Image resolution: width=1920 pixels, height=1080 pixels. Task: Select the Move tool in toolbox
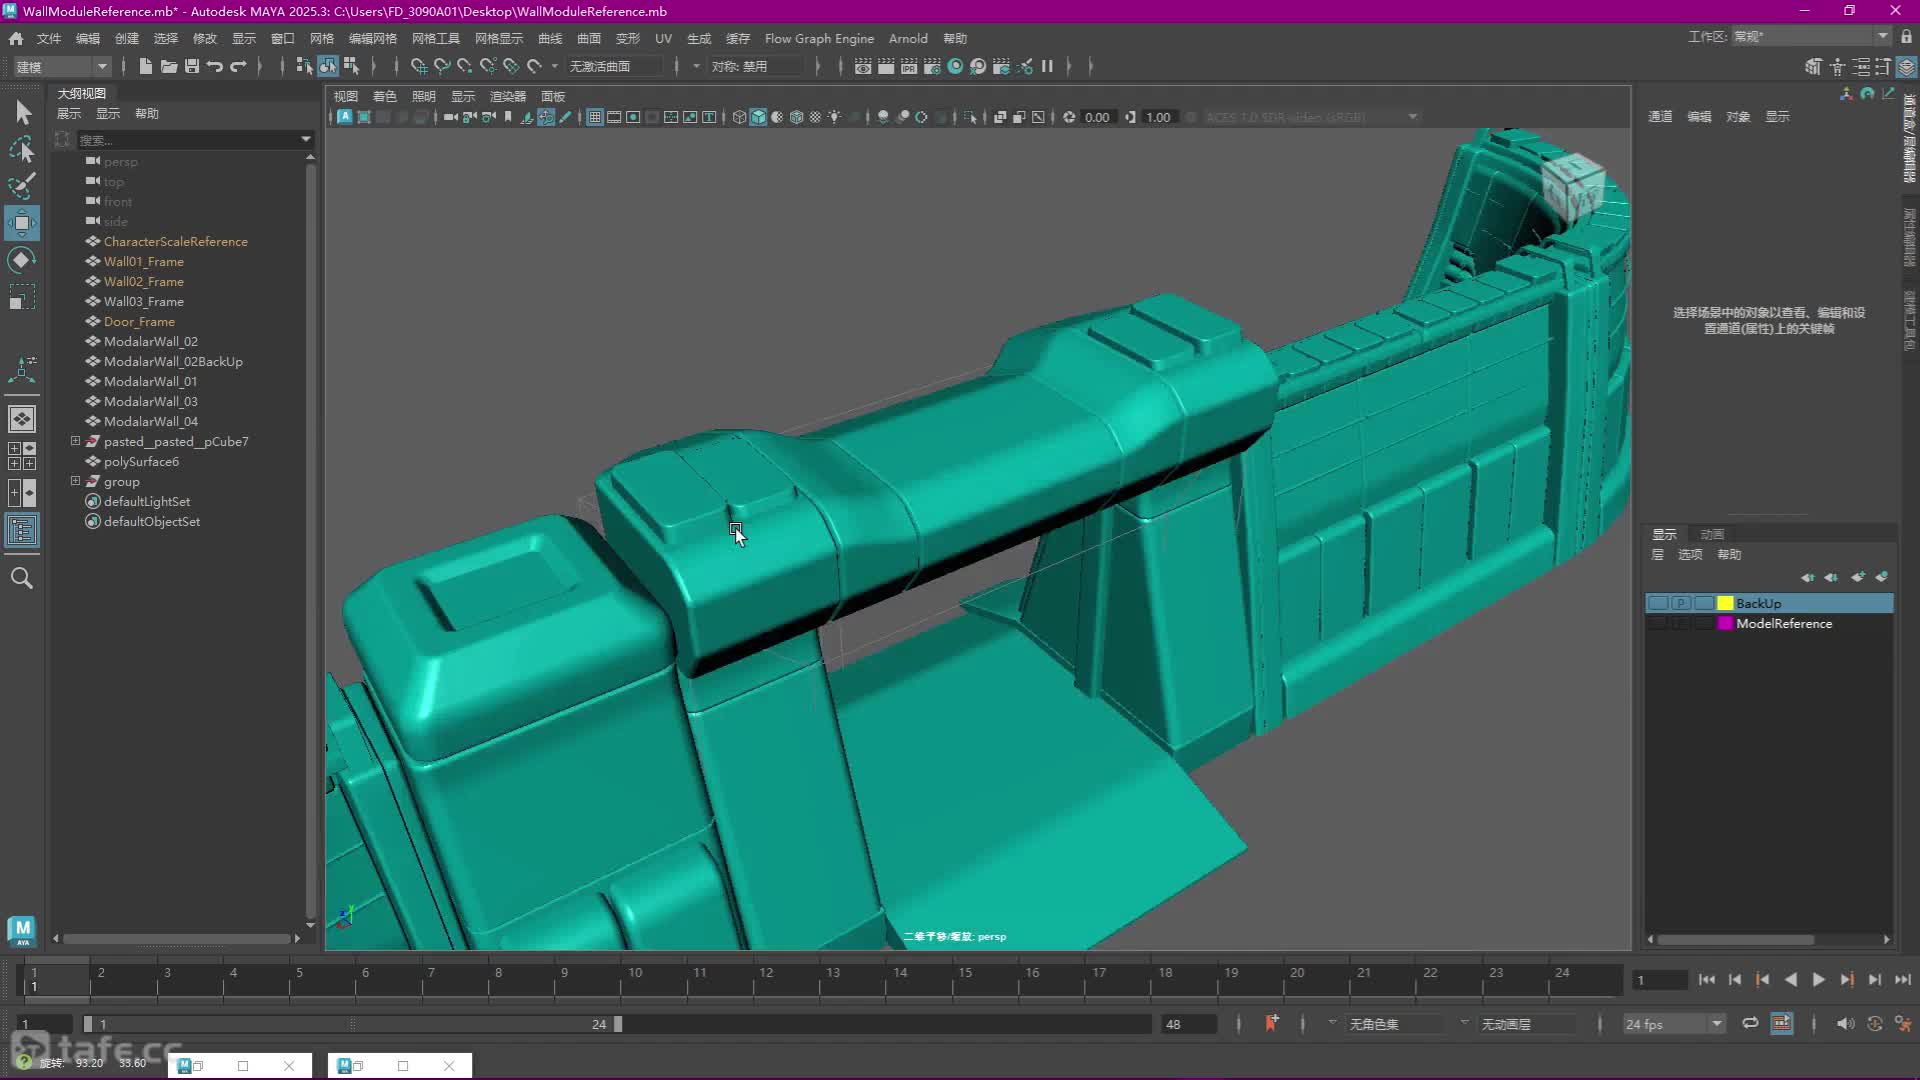click(22, 222)
